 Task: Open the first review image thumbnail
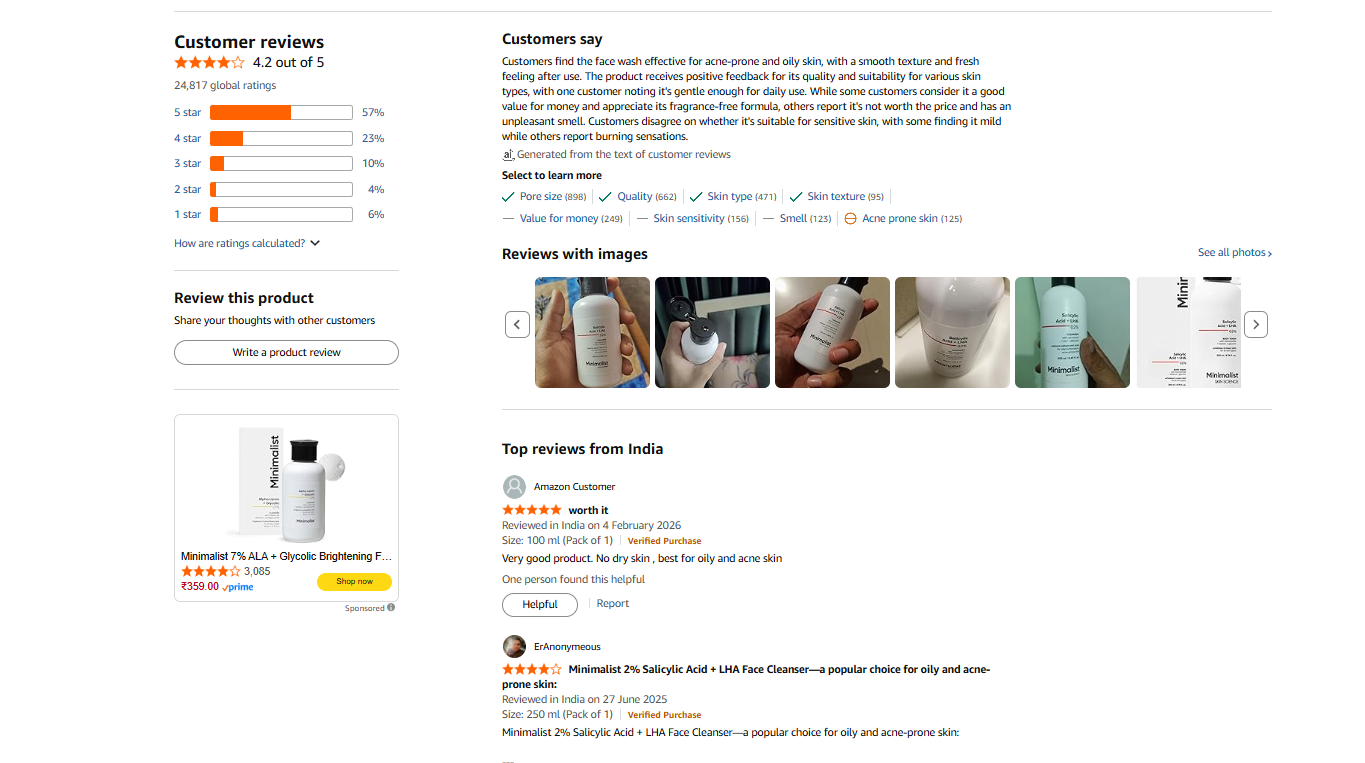click(592, 332)
